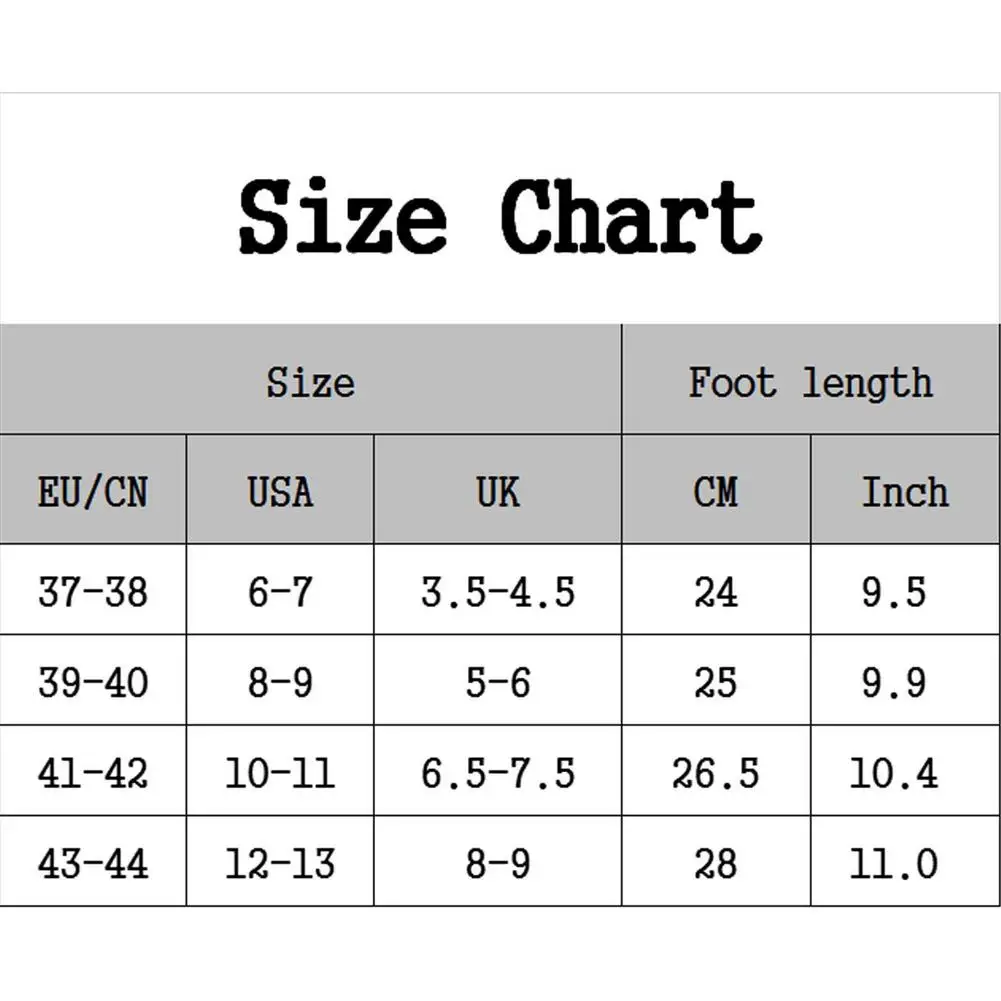Click the Foot length header cell
Screen dimensions: 1001x1001
(x=810, y=382)
